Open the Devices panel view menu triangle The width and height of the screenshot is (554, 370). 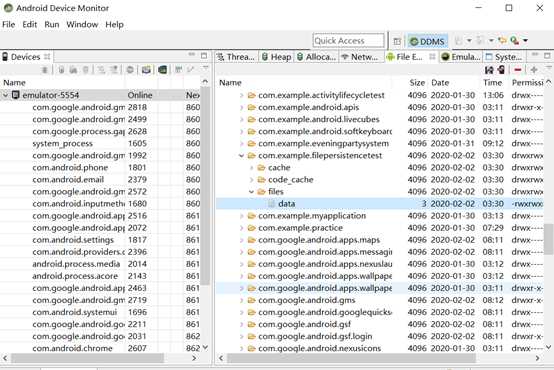[205, 68]
